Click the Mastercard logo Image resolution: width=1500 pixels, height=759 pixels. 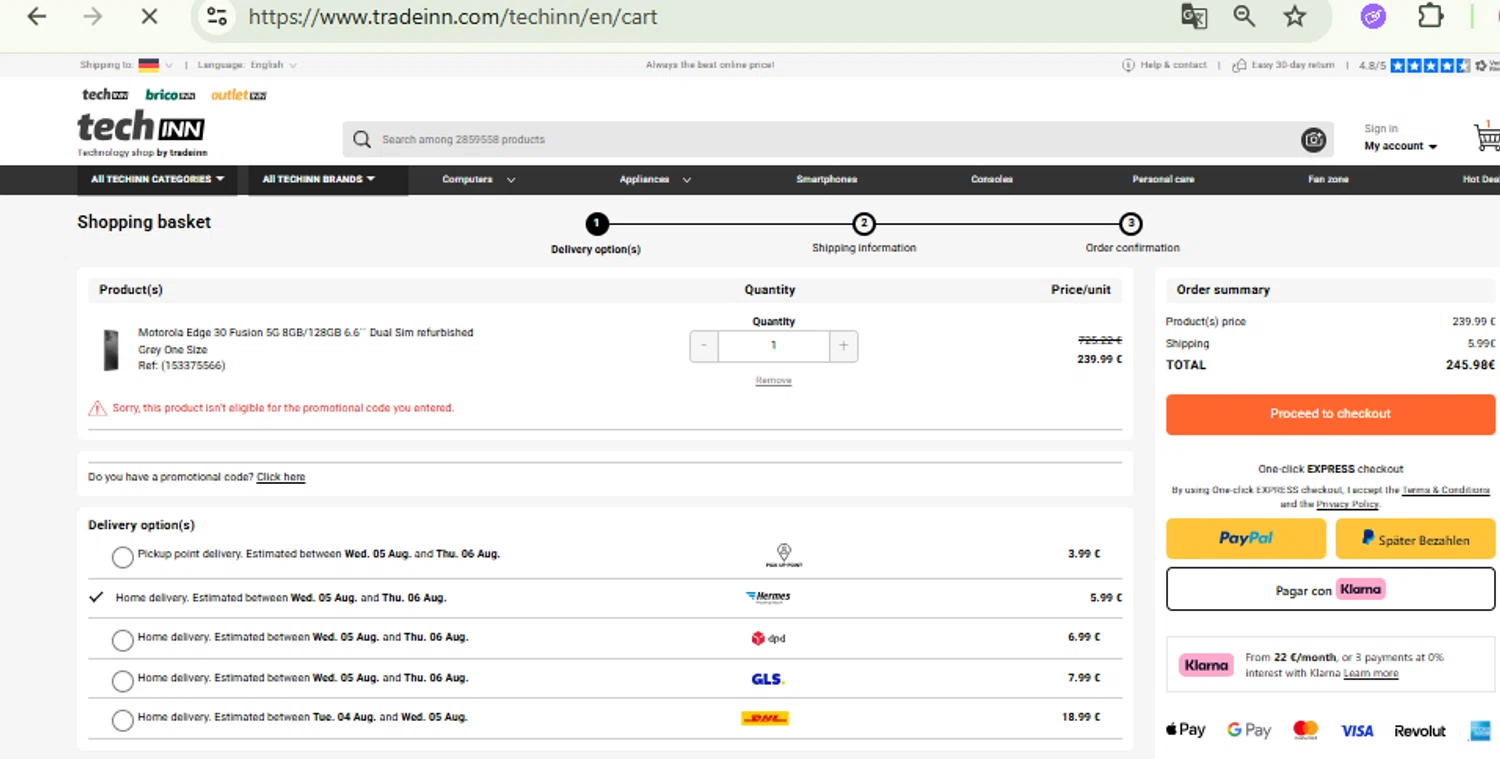tap(1305, 730)
